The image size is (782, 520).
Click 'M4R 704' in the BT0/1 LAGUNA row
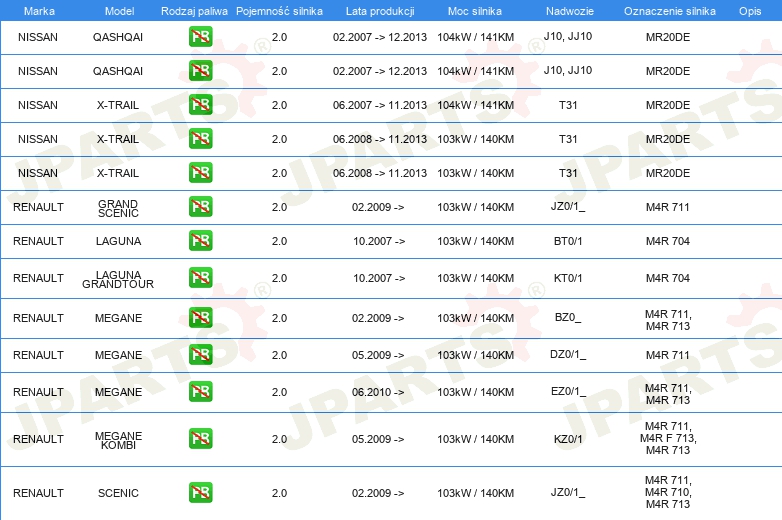[x=668, y=241]
